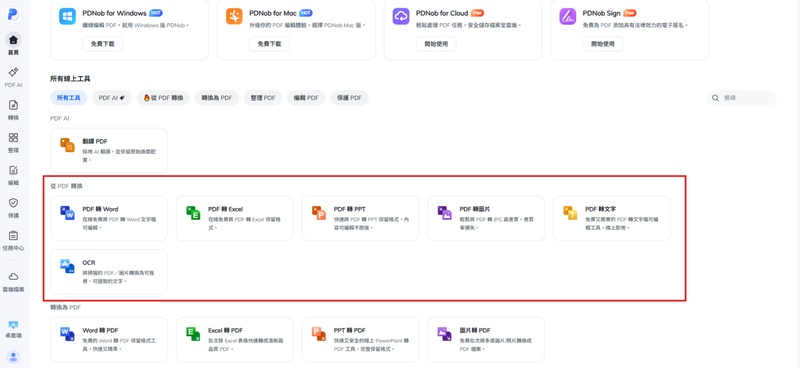Select the Organize PDF (整理 PDF) tab
The height and width of the screenshot is (368, 800).
263,98
